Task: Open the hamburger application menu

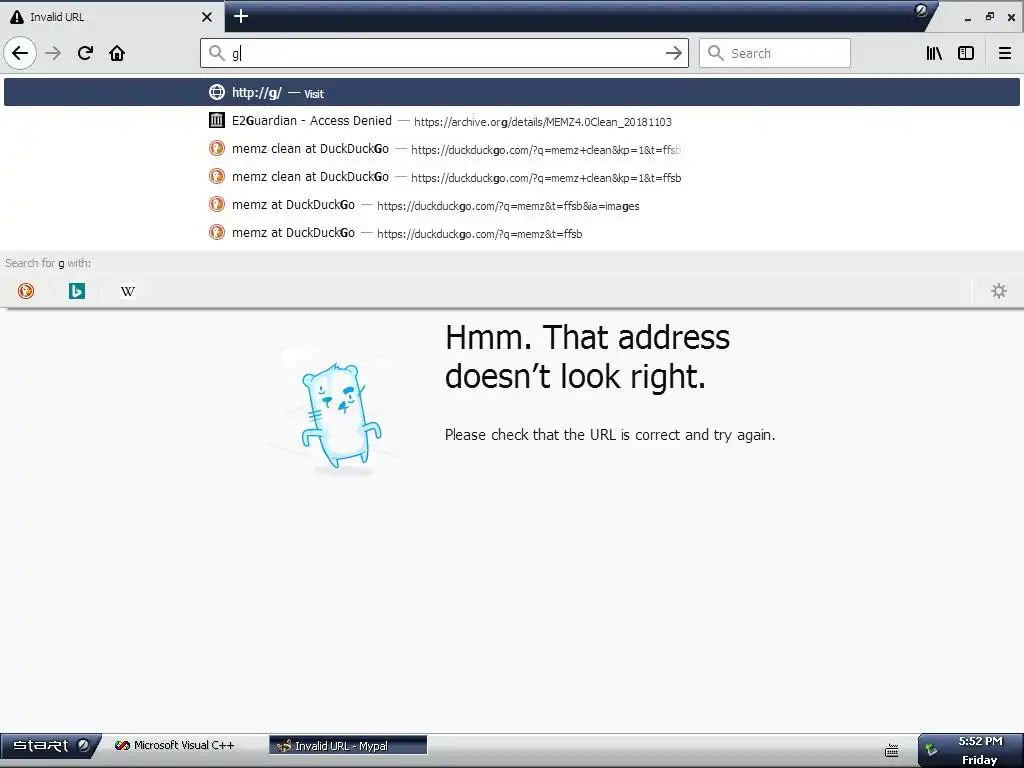Action: click(x=1005, y=53)
